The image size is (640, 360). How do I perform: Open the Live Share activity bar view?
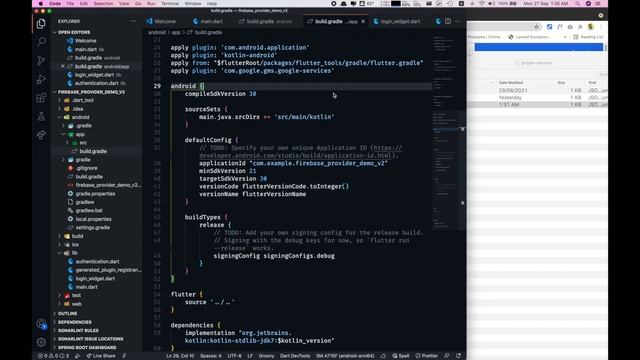41,135
